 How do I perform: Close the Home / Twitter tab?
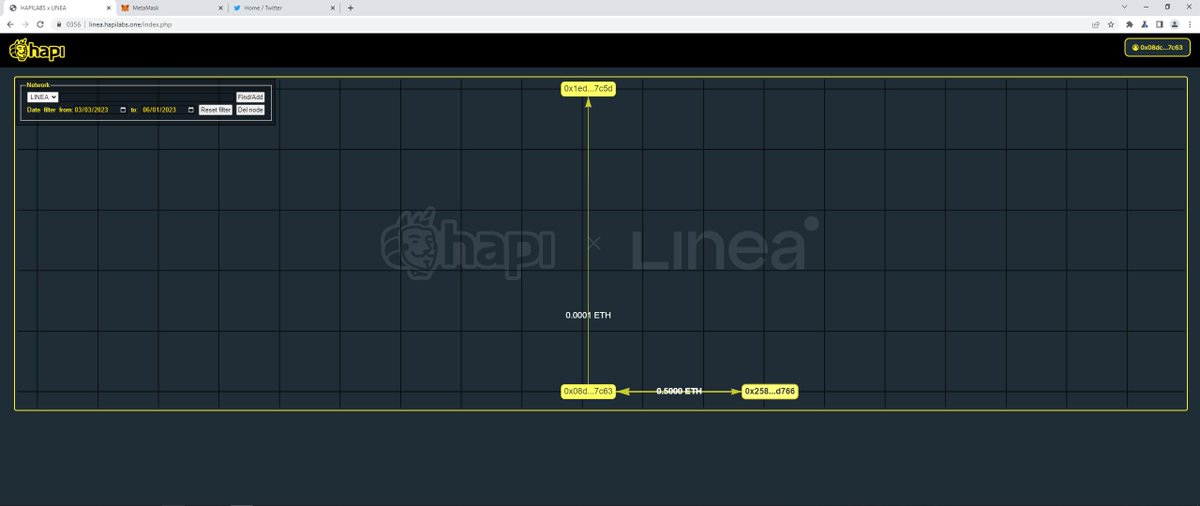point(331,7)
